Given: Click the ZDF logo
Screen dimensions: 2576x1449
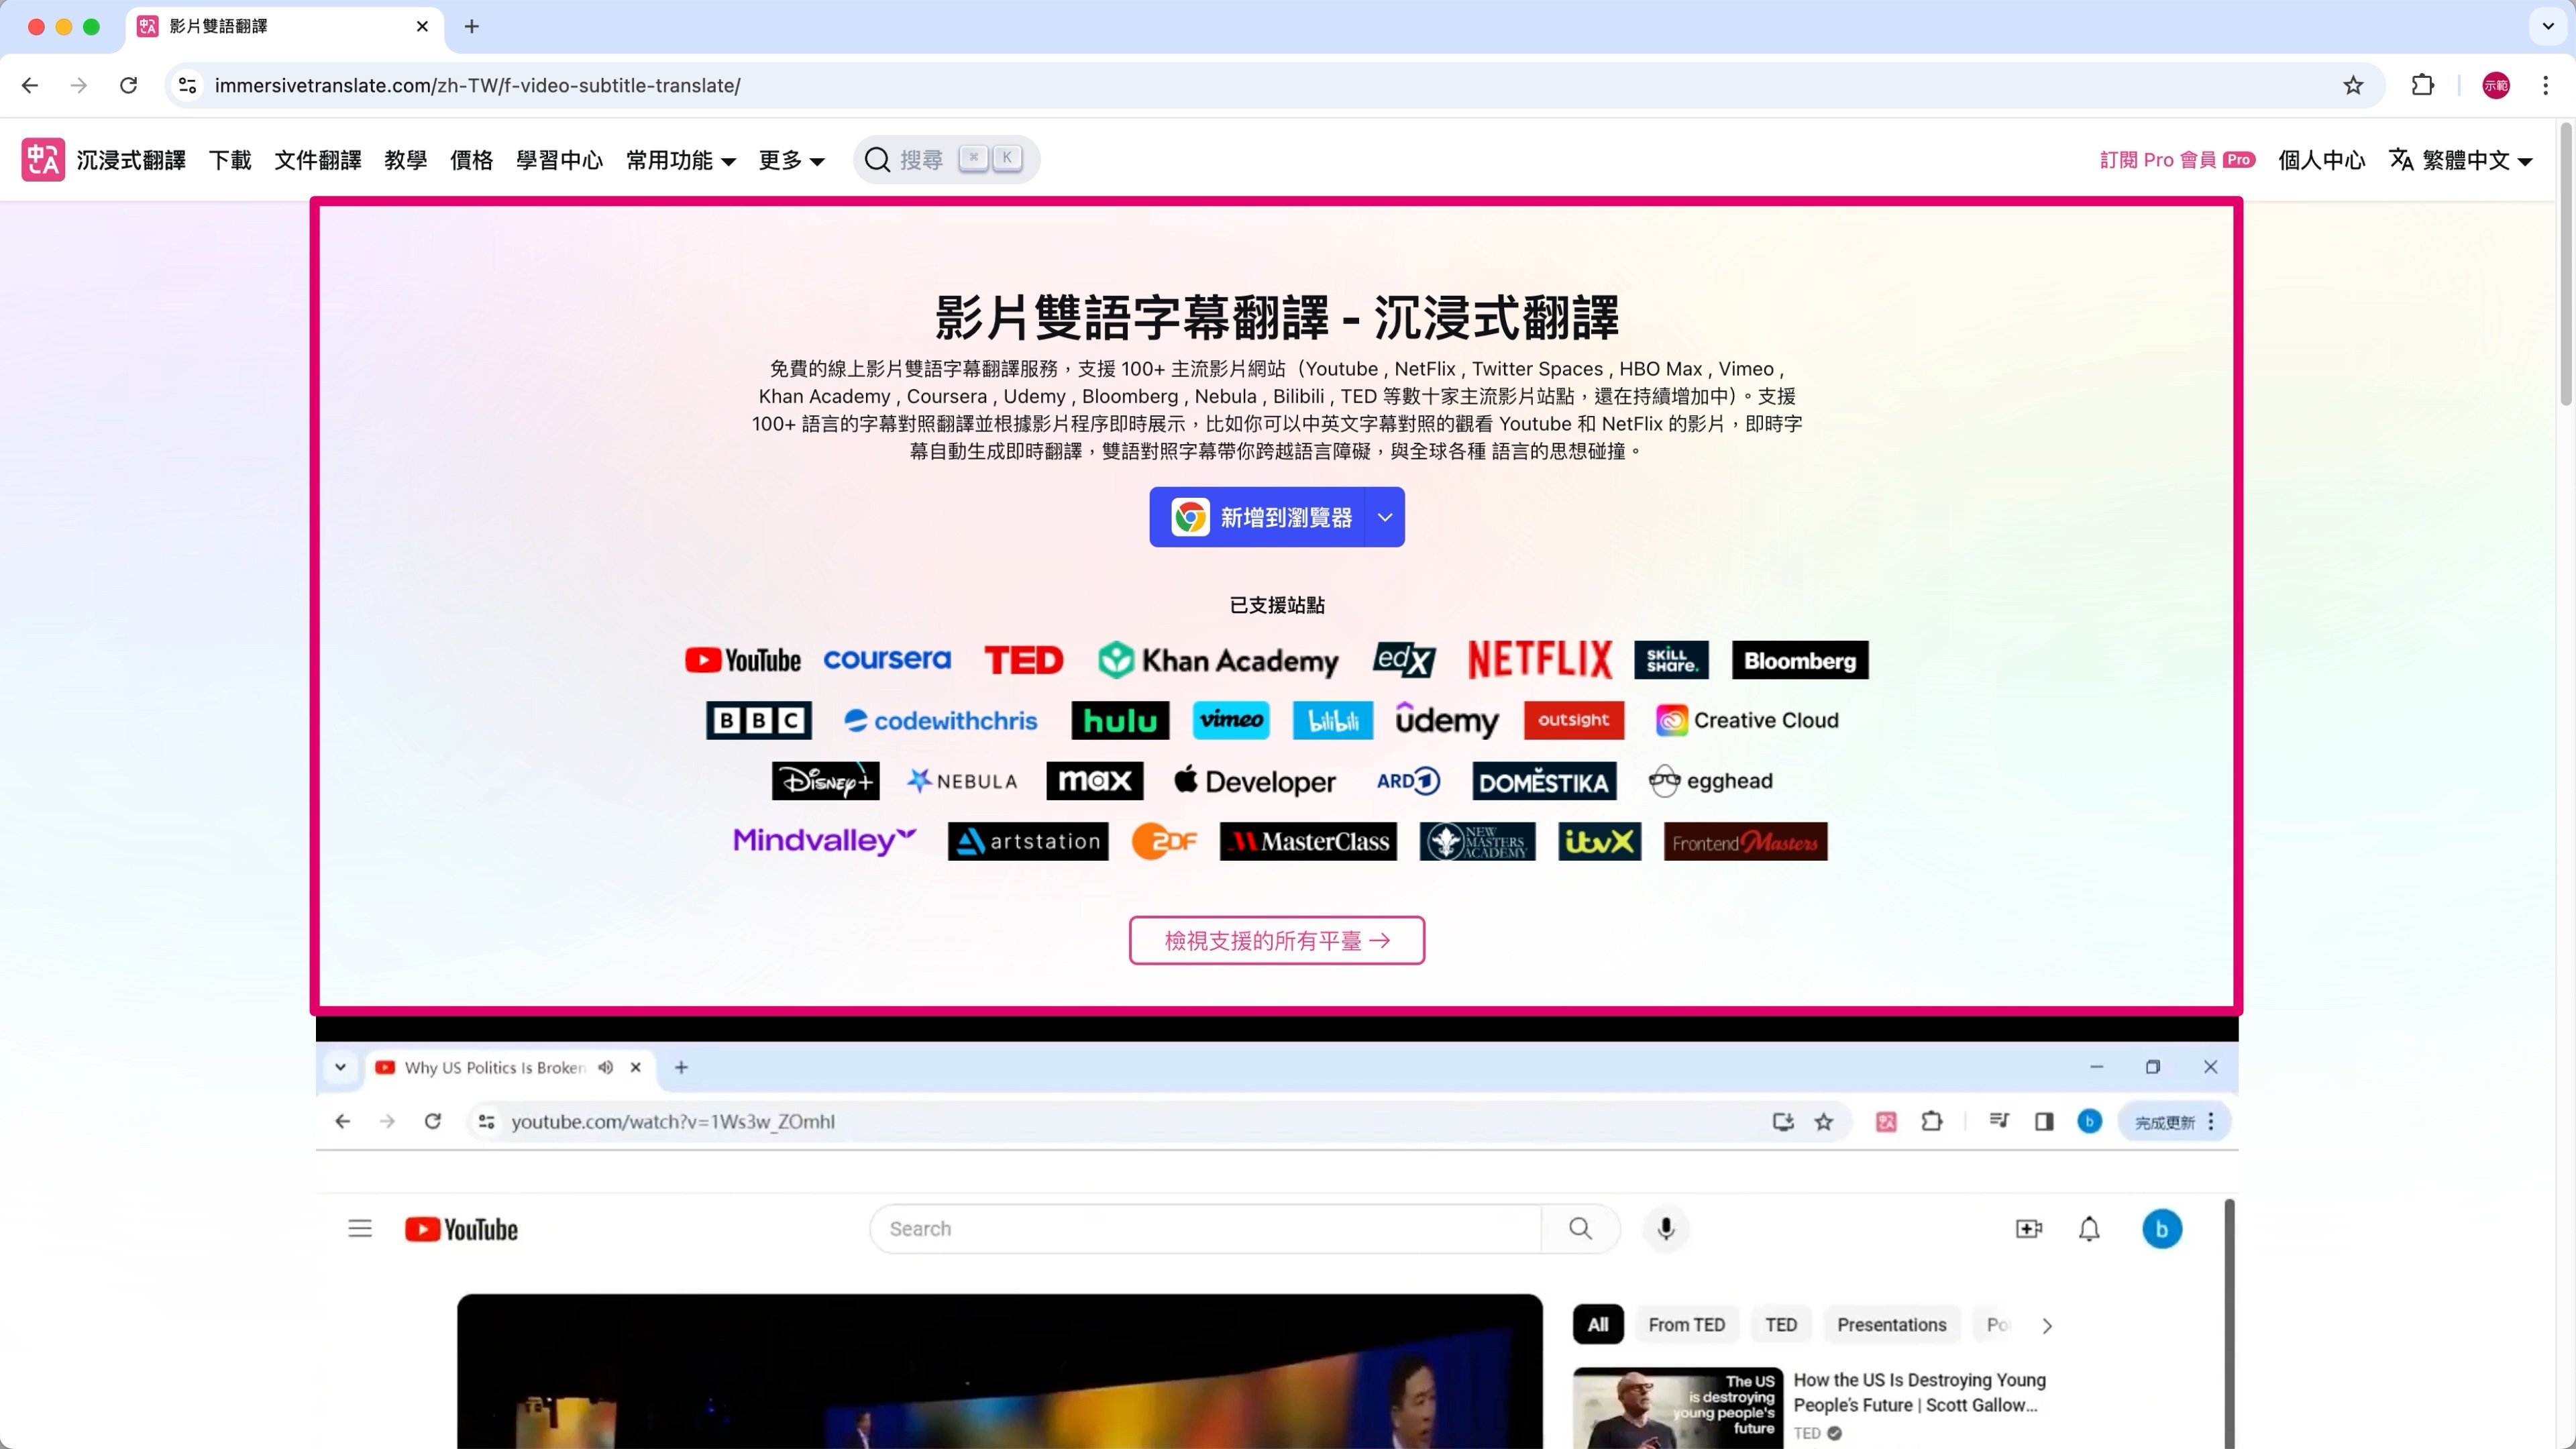Looking at the screenshot, I should 1164,841.
